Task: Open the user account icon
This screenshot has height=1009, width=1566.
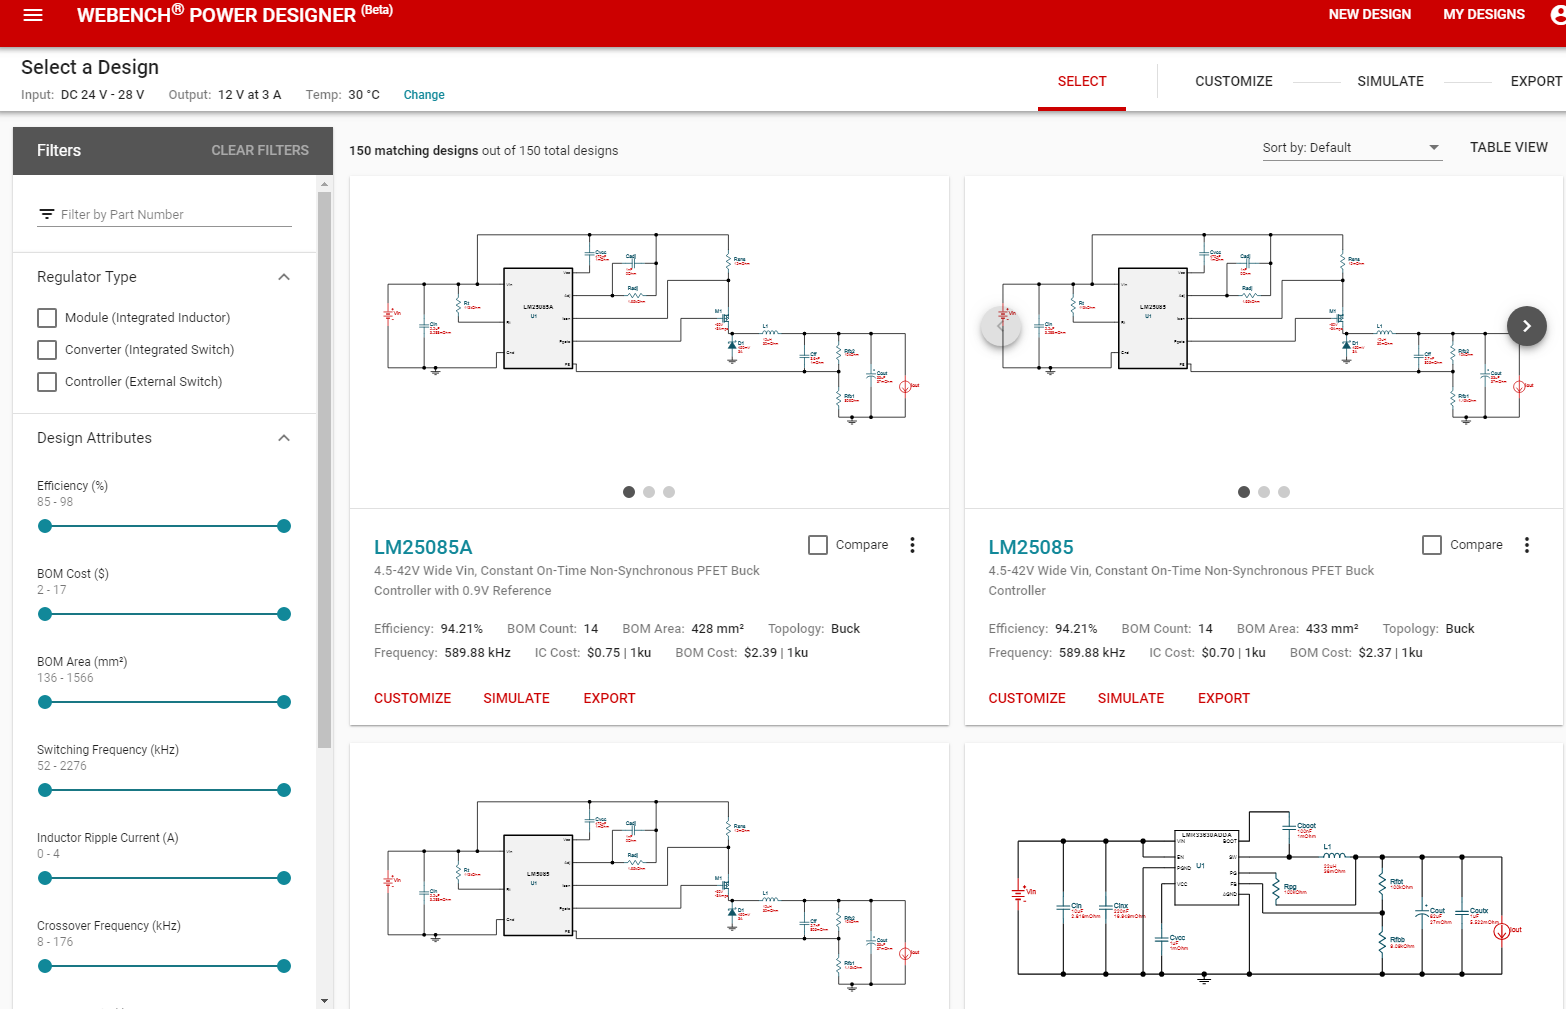Action: (1558, 15)
